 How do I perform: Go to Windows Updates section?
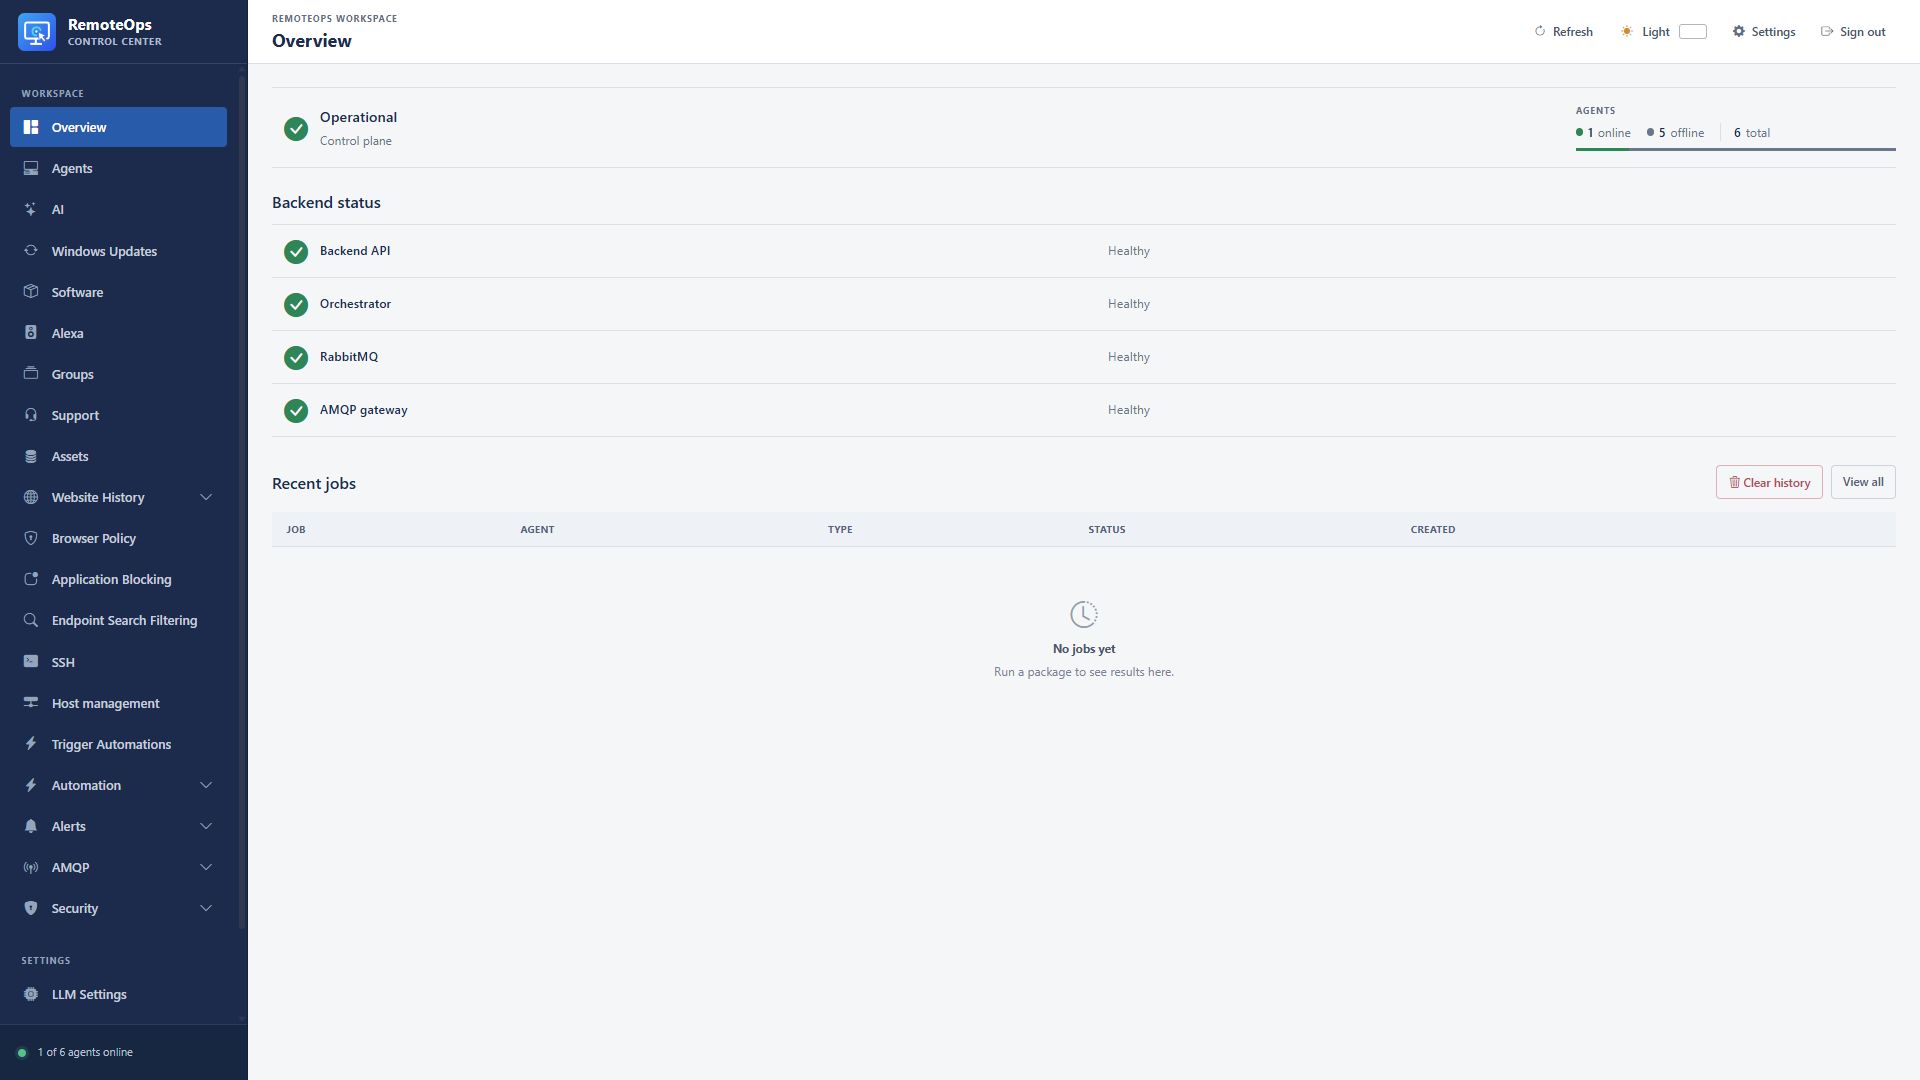118,251
